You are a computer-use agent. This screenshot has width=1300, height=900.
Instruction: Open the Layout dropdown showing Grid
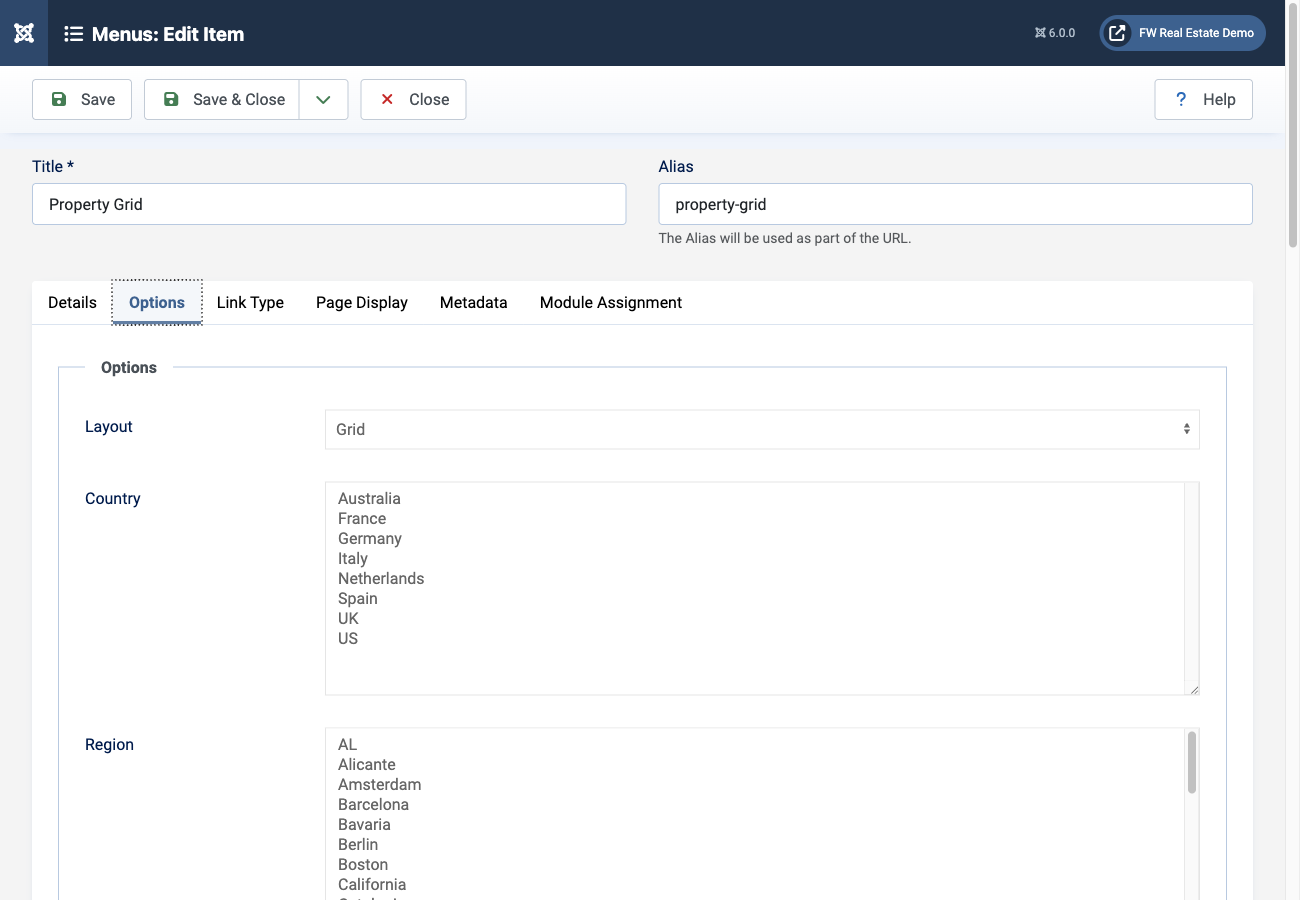tap(763, 428)
